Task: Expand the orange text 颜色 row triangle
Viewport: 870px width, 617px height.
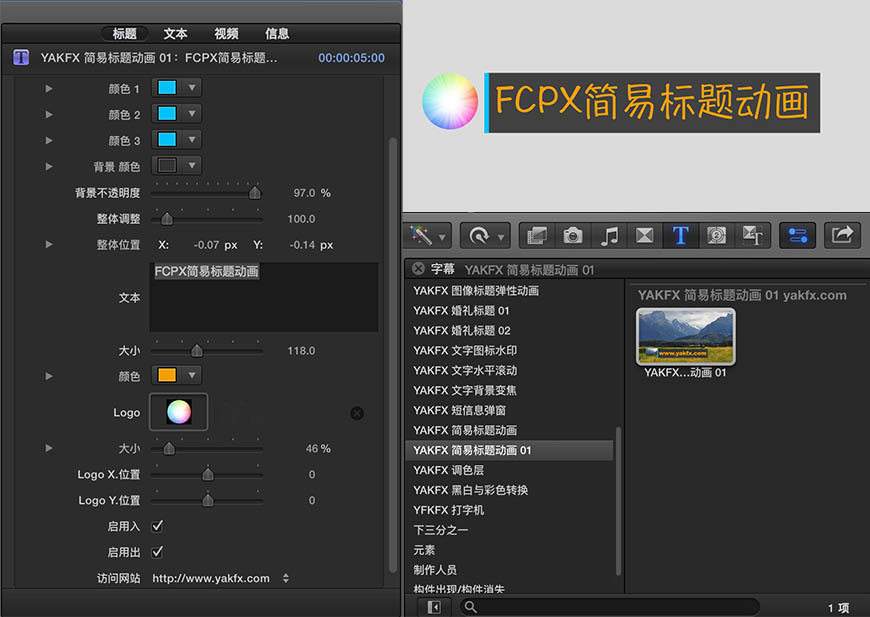Action: 49,376
